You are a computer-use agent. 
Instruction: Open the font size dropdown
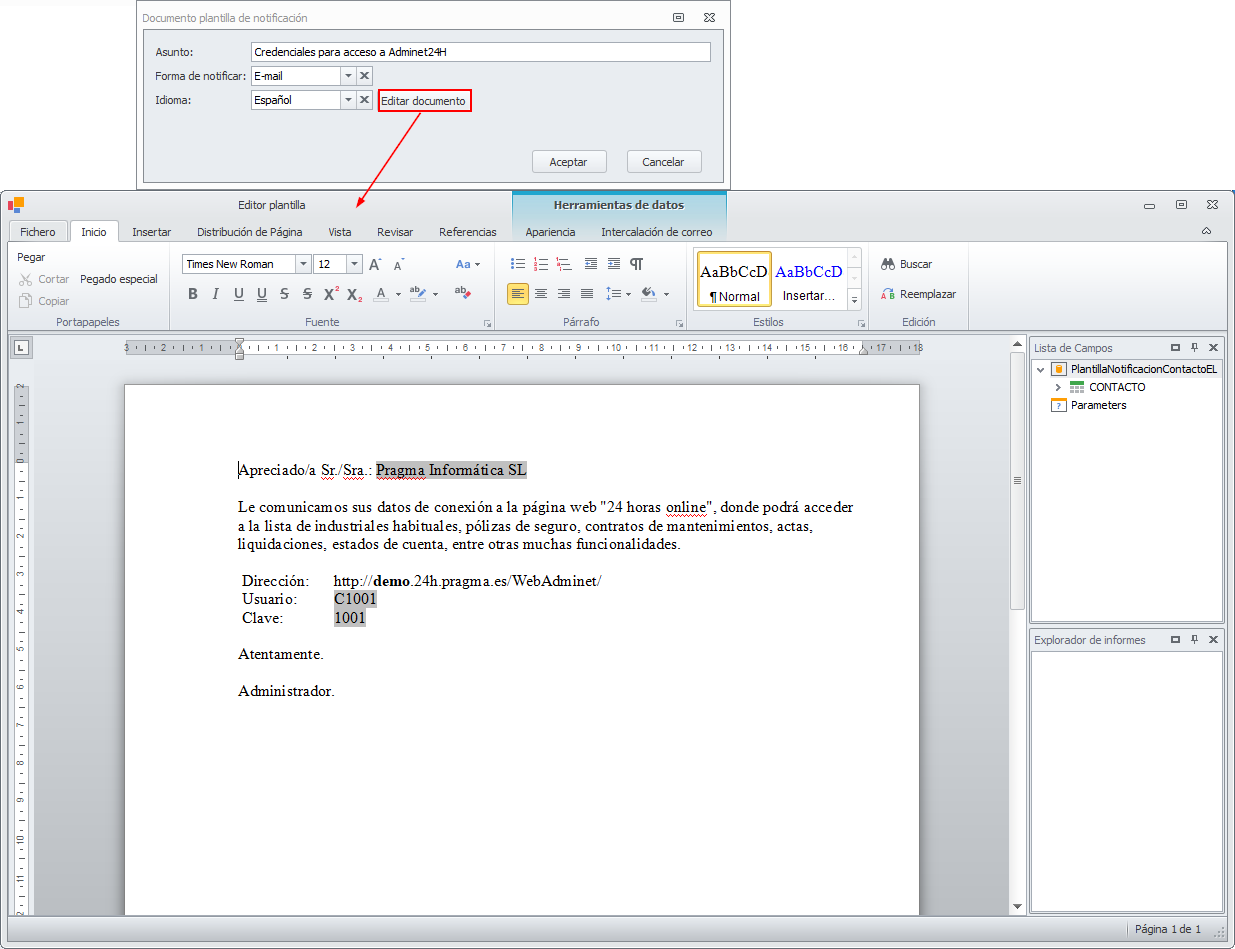(x=354, y=264)
